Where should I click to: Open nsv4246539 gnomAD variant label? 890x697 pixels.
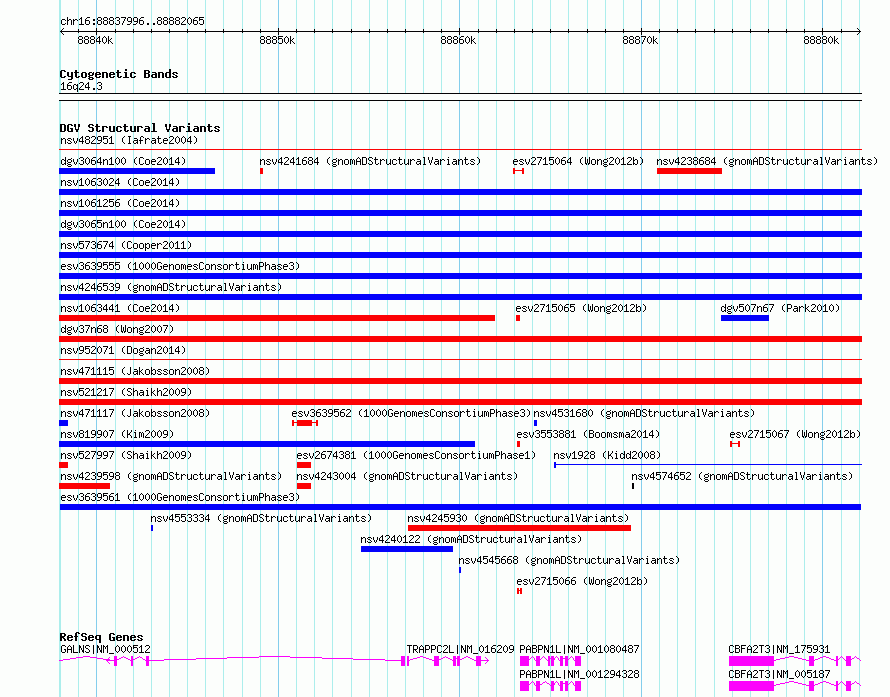click(171, 287)
